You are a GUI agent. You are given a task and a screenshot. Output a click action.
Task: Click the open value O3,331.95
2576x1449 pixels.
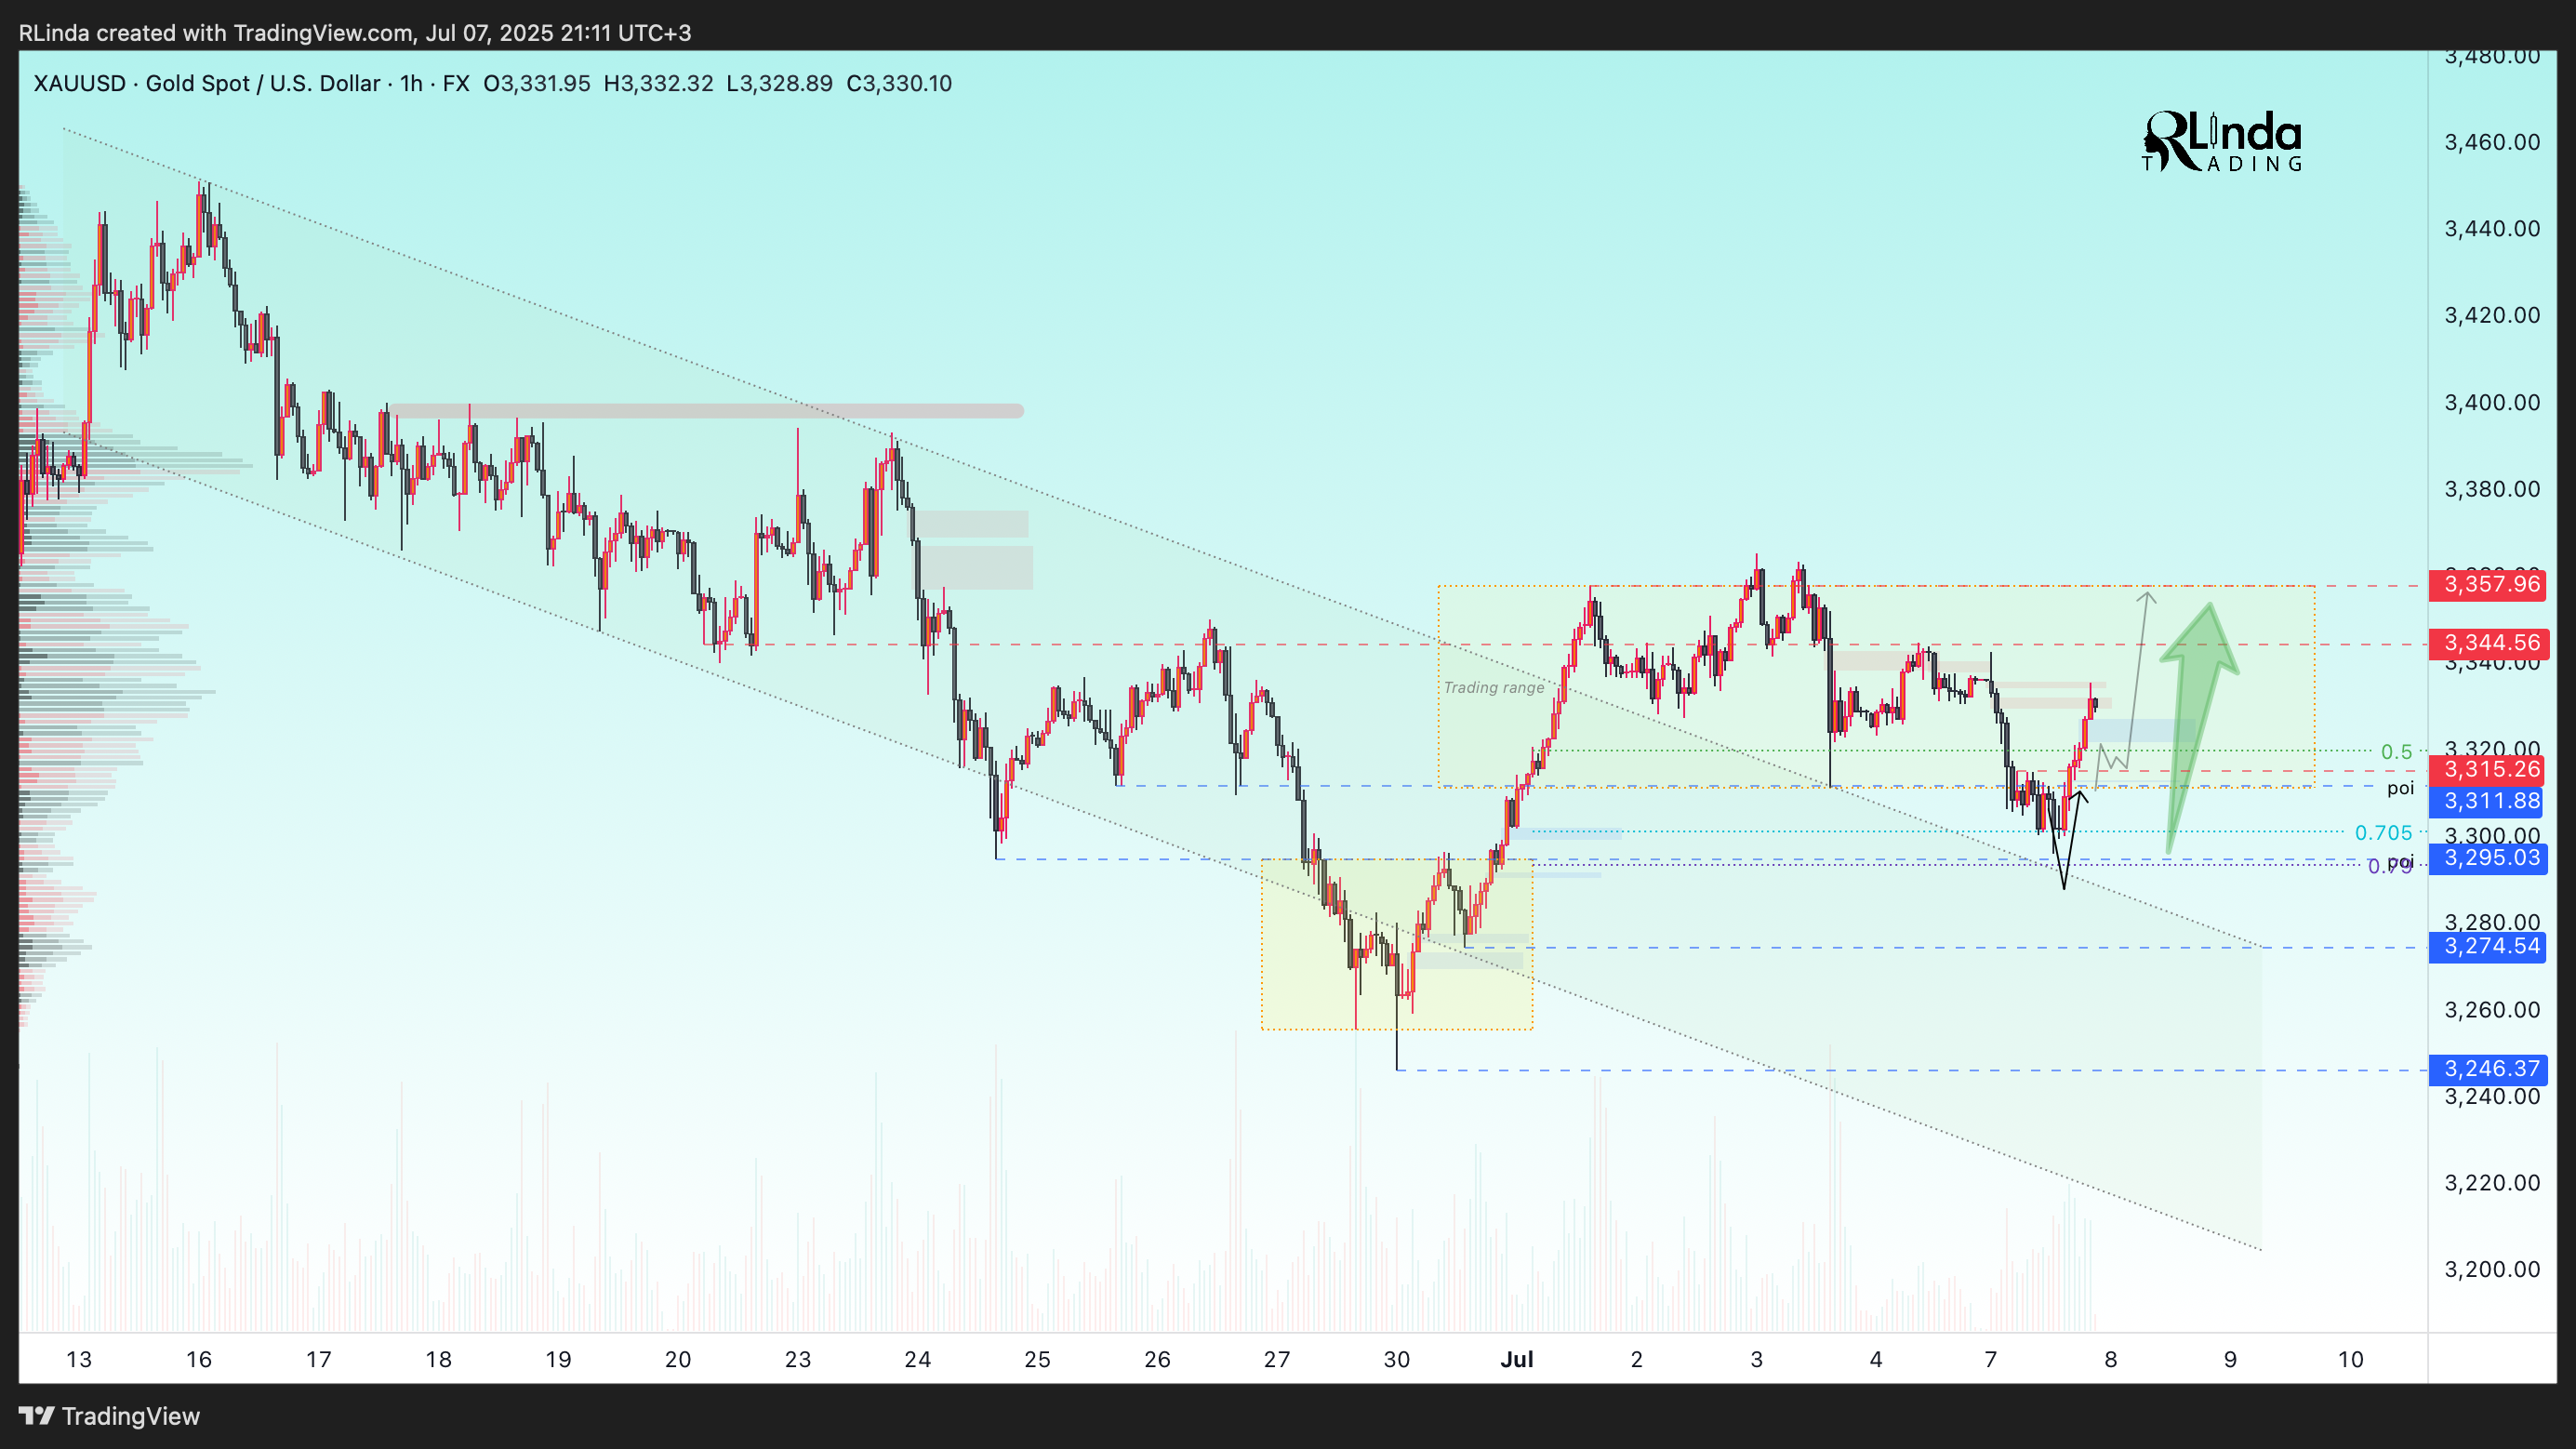(537, 84)
